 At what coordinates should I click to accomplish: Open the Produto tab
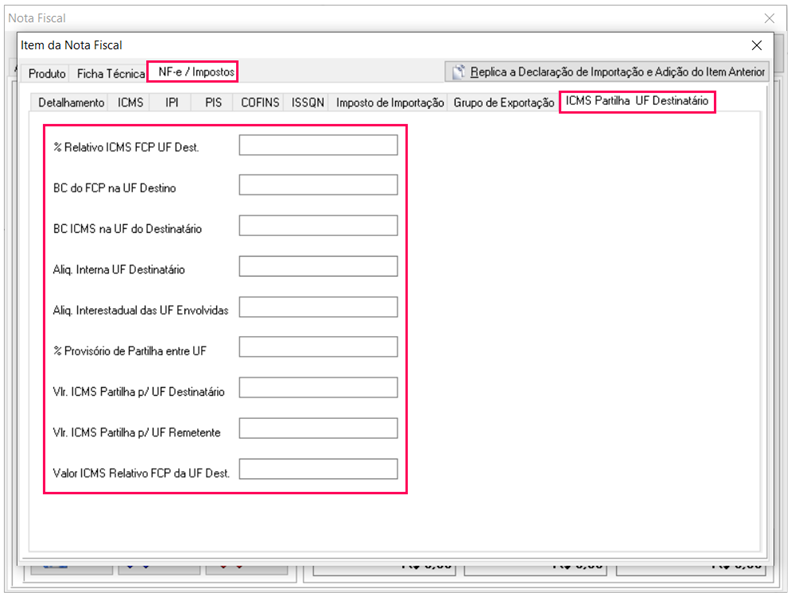tap(47, 74)
